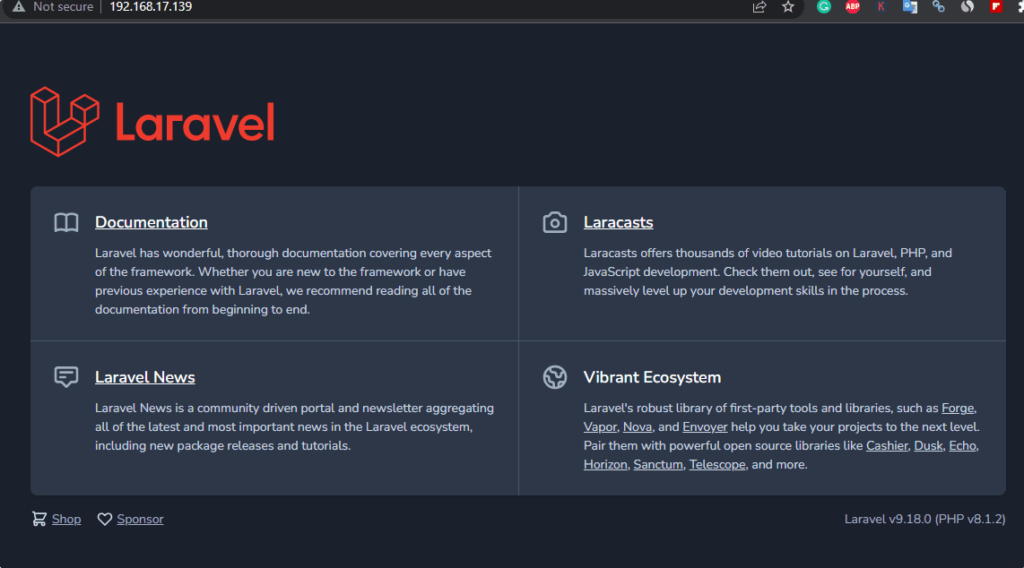
Task: Click the shopping cart icon
Action: click(39, 519)
